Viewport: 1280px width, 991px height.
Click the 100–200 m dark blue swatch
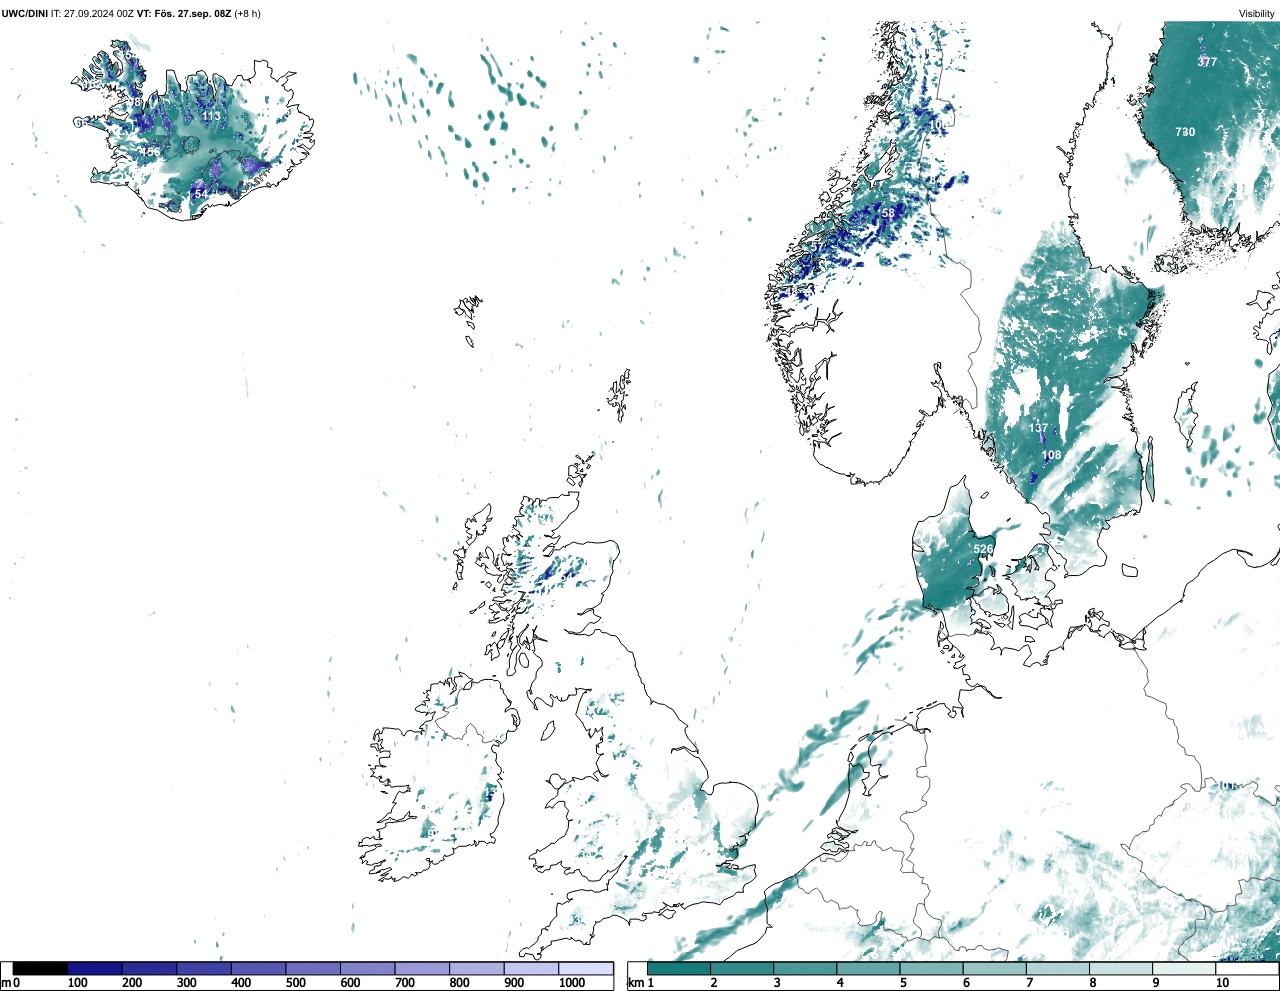(x=95, y=968)
